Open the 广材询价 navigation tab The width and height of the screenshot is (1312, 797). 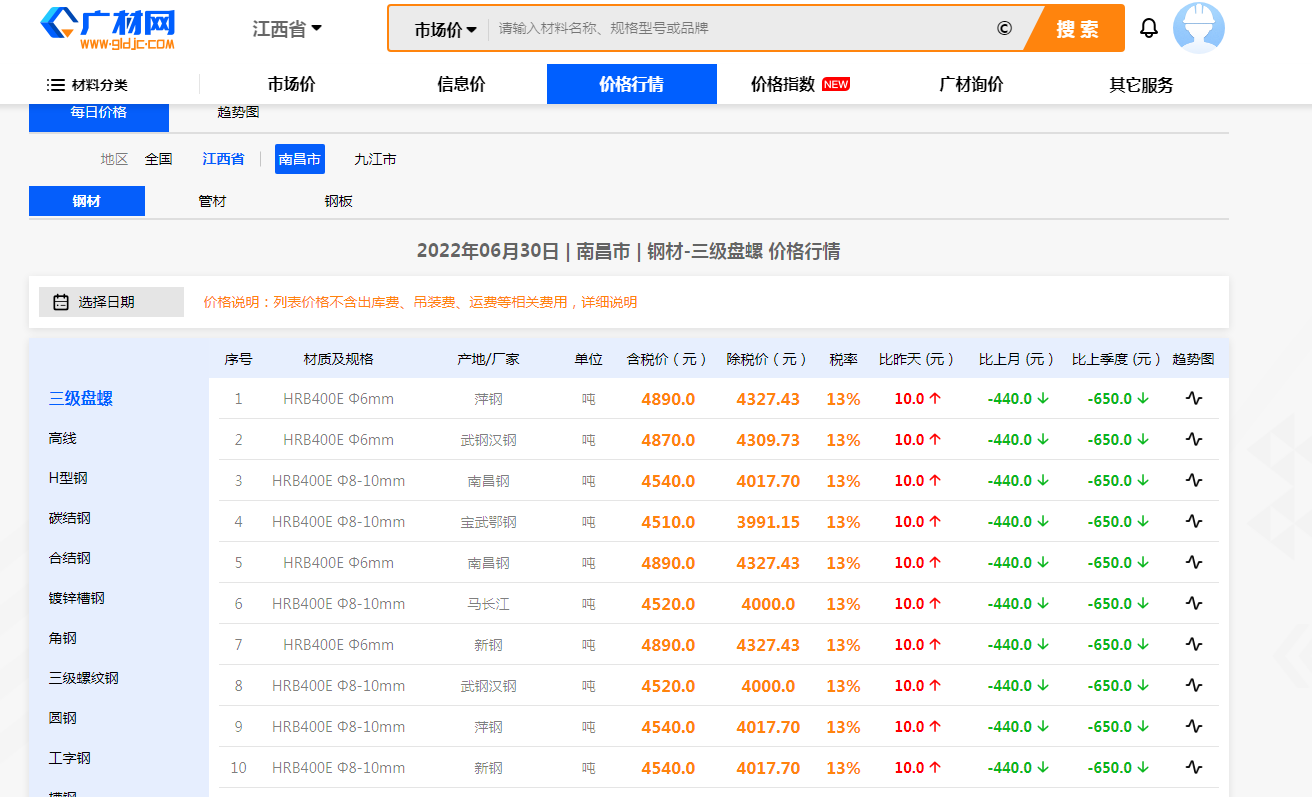click(971, 84)
